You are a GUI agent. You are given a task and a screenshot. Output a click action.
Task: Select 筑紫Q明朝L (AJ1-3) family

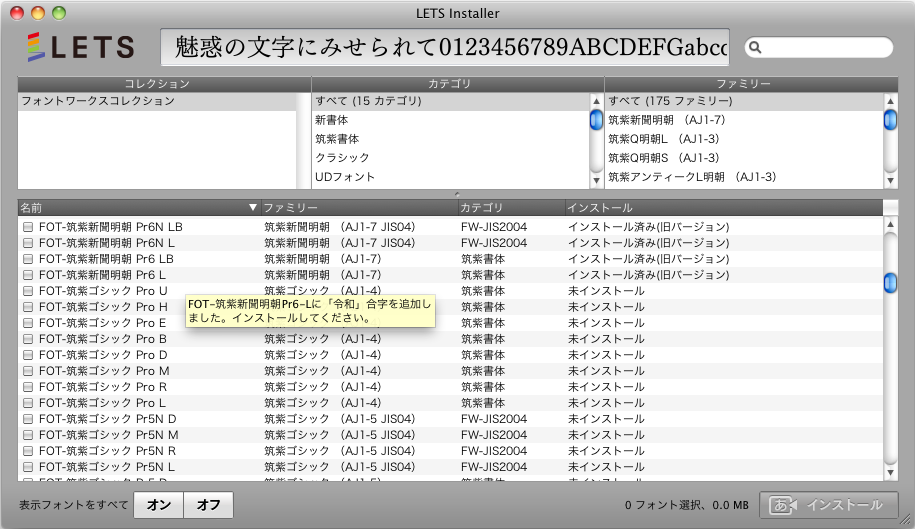745,139
